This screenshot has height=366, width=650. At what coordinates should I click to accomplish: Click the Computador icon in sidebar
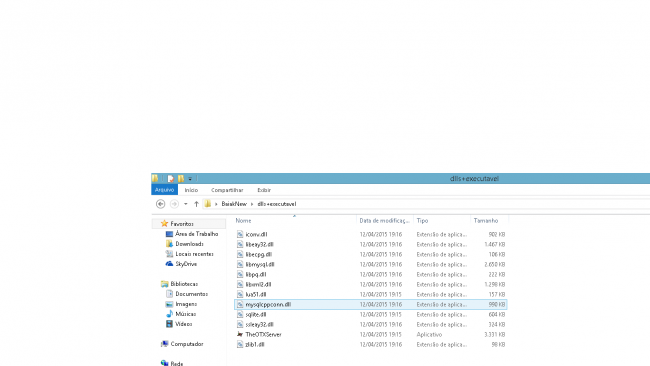tap(165, 344)
